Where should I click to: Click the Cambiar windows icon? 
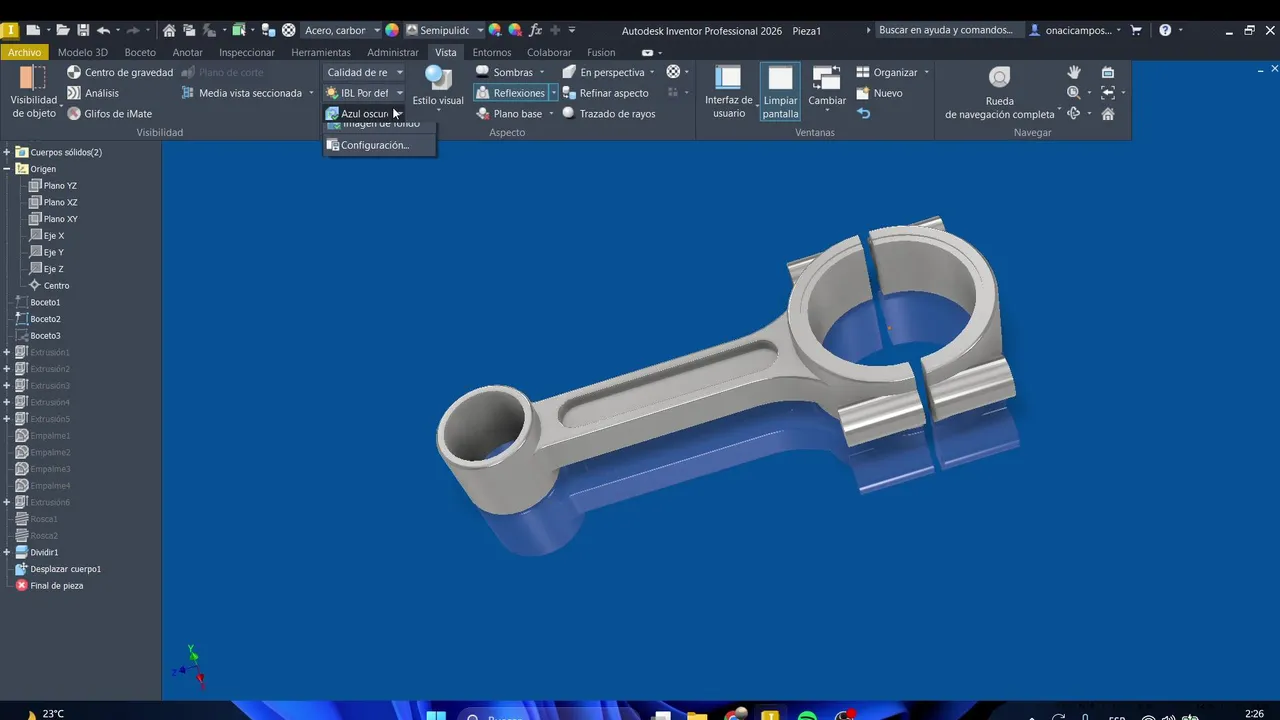(827, 78)
